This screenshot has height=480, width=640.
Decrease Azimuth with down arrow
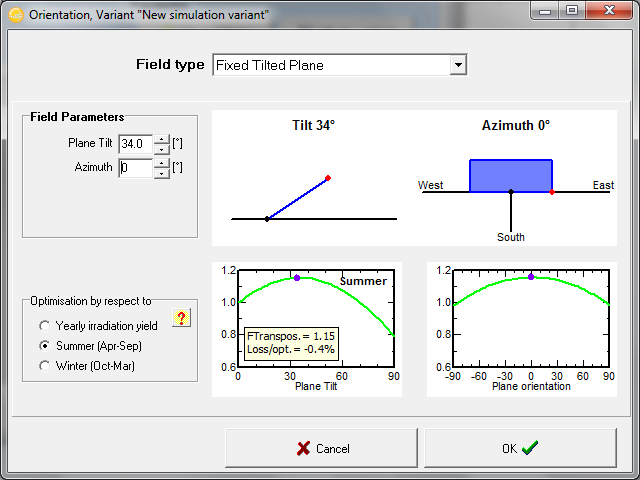[x=162, y=173]
